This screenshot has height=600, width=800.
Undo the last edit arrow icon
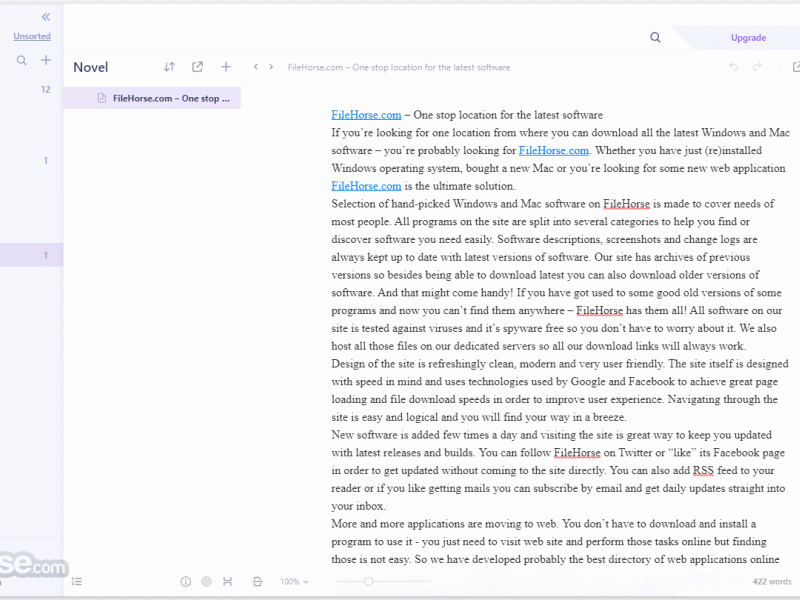[x=734, y=67]
